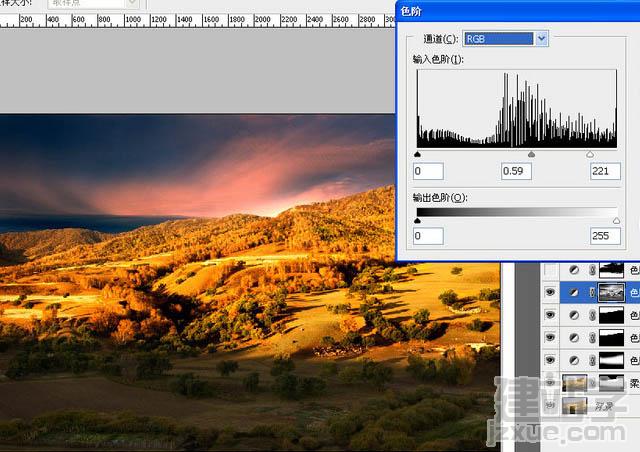Click the black input levels slider handle

417,154
